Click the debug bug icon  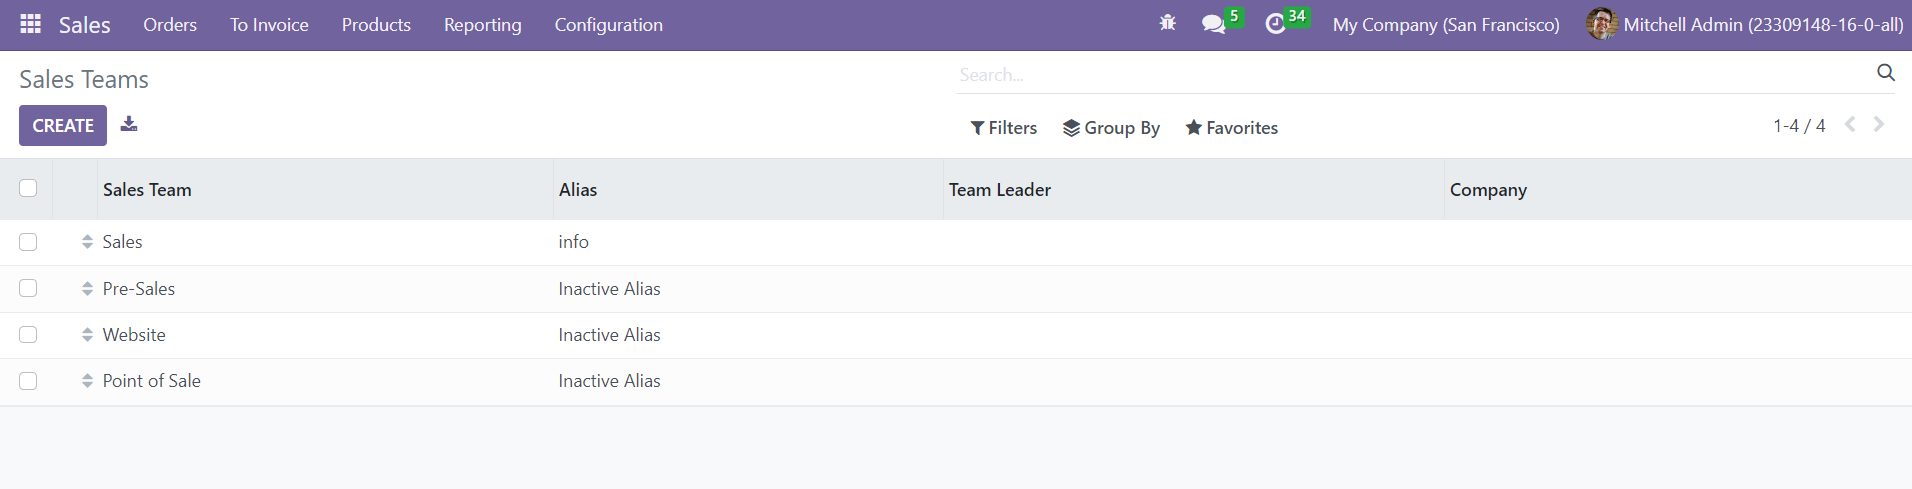point(1167,23)
